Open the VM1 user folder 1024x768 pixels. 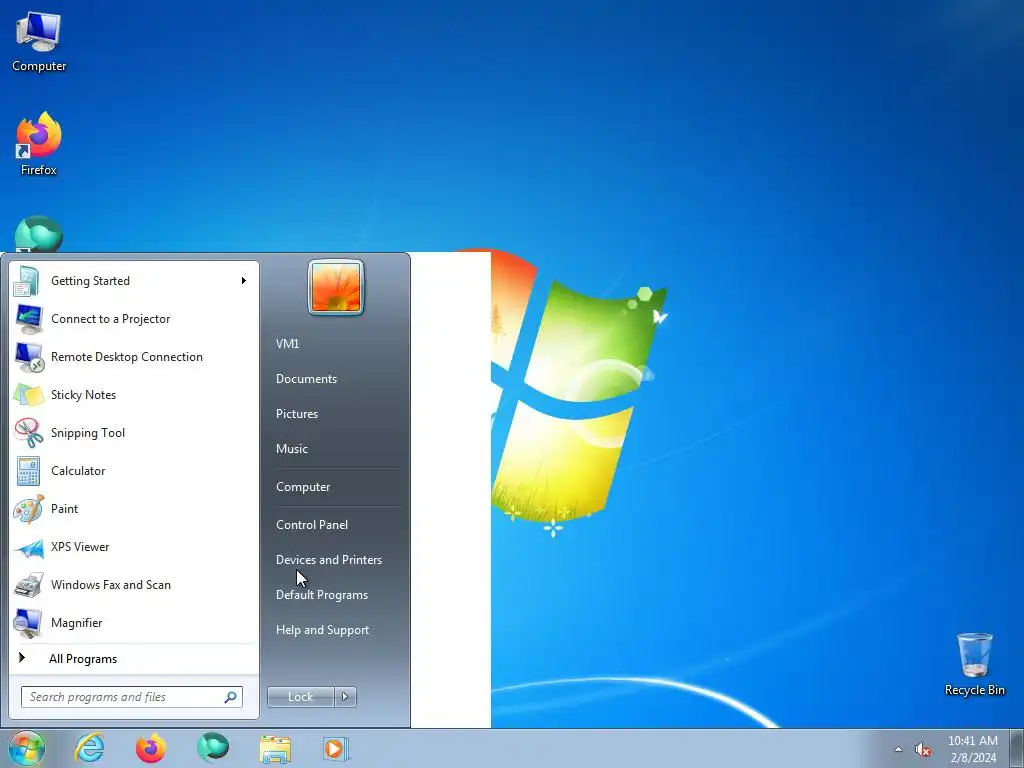[x=287, y=344]
